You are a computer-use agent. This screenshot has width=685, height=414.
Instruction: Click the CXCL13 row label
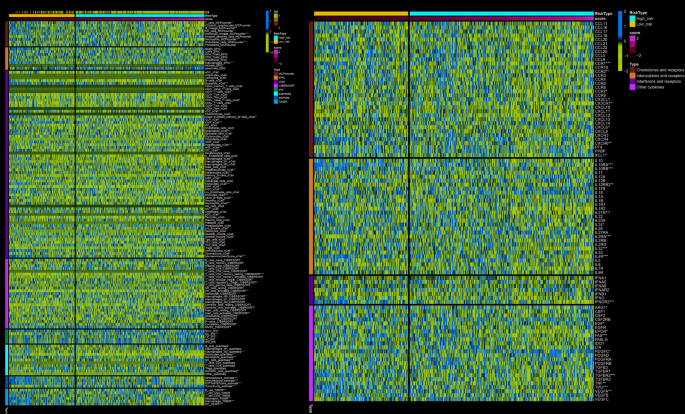point(602,119)
